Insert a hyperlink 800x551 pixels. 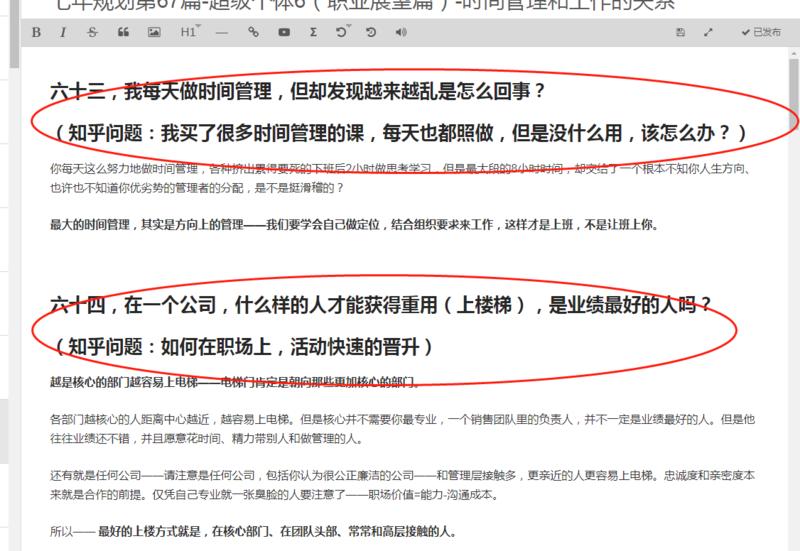click(253, 32)
